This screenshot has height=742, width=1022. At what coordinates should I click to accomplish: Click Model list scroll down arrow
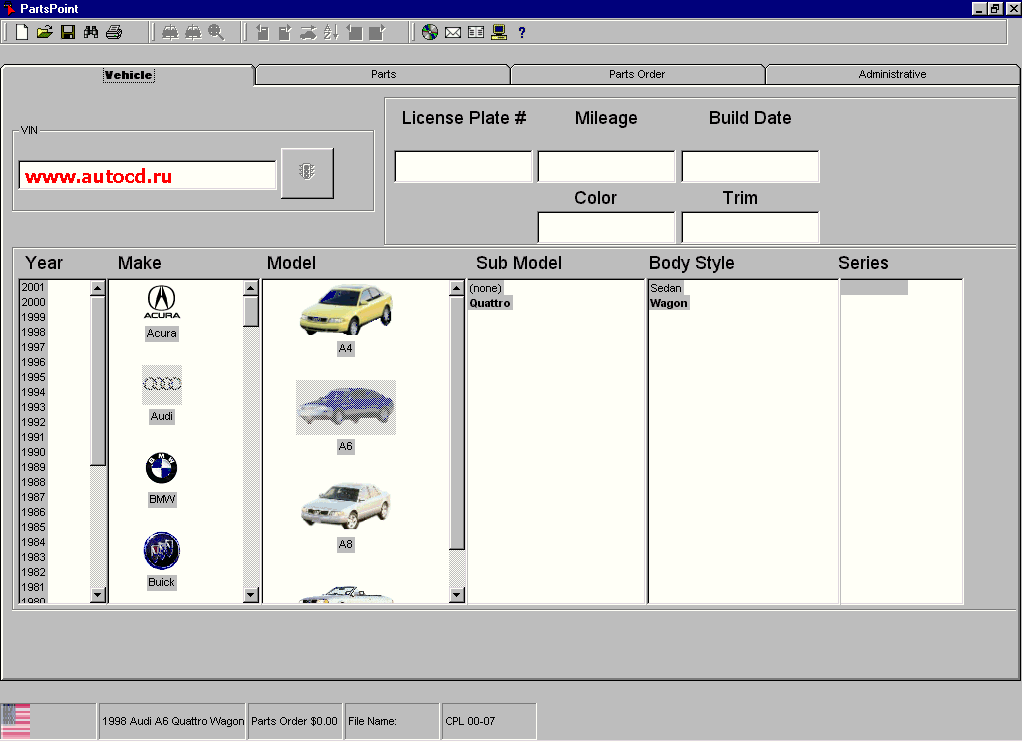[457, 595]
